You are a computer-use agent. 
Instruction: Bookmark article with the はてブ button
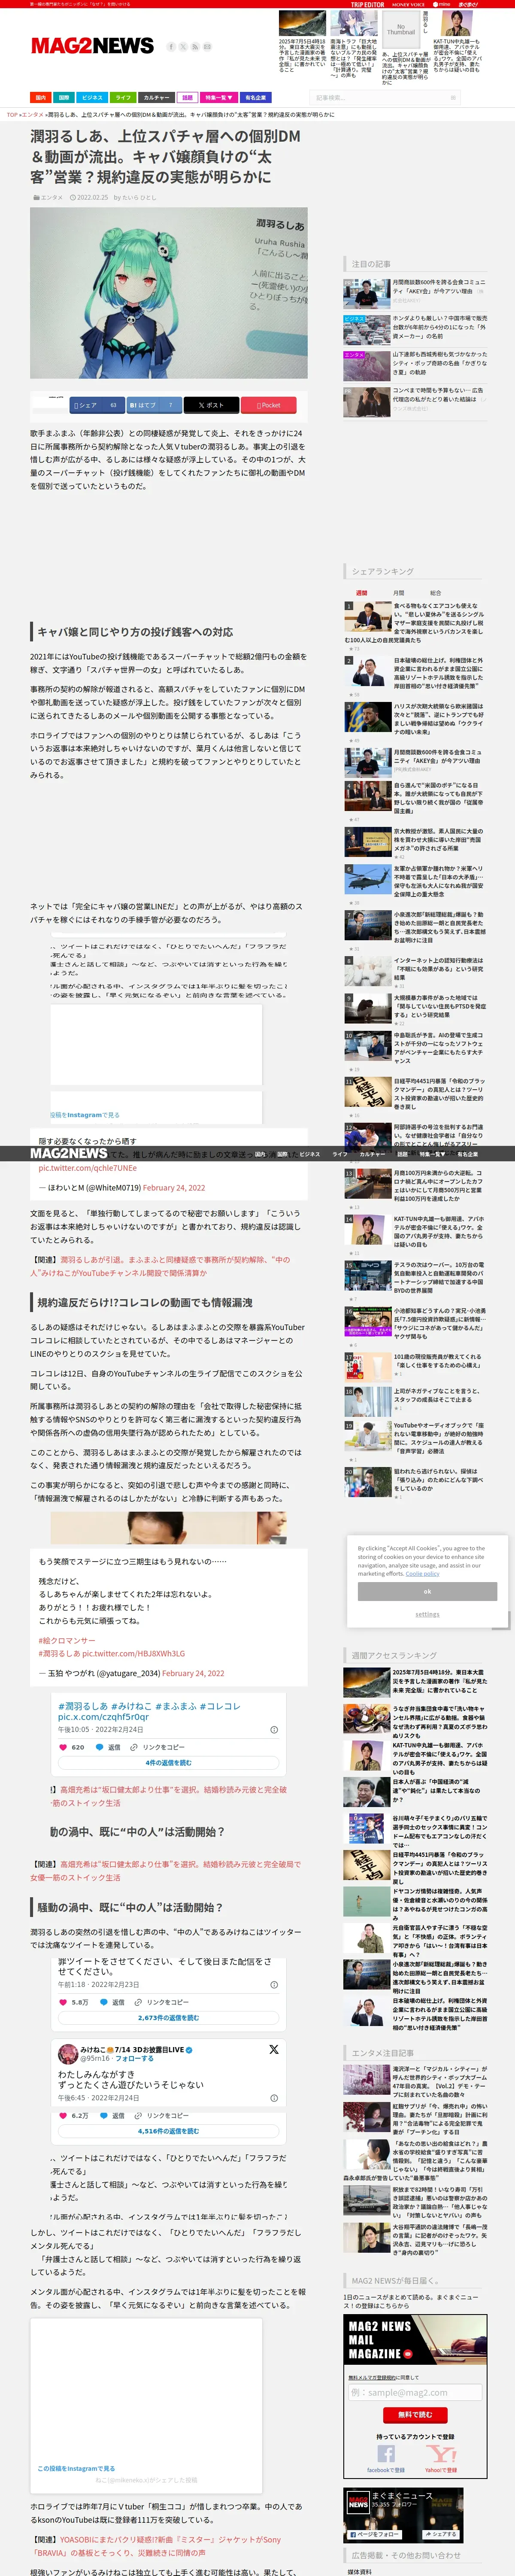(154, 405)
